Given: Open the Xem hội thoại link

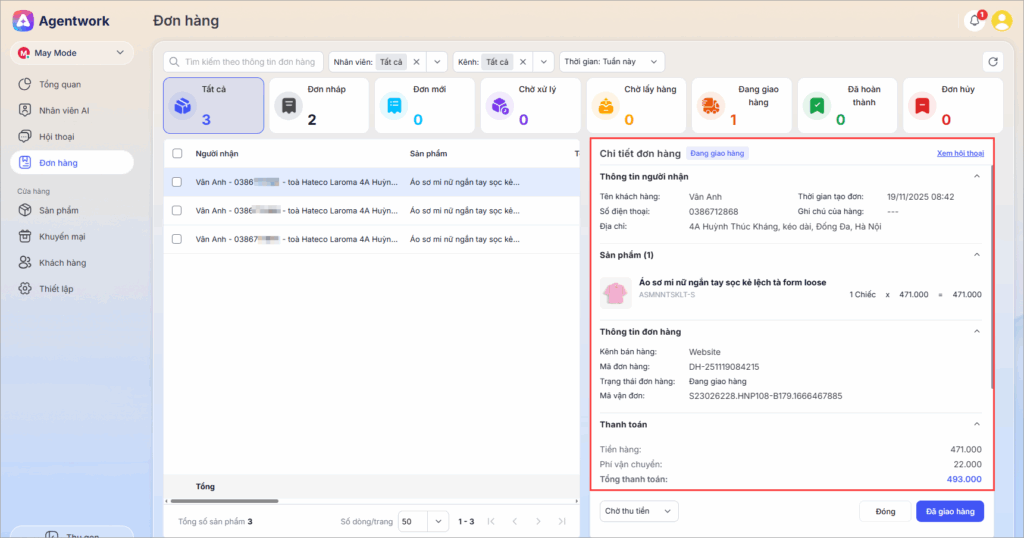Looking at the screenshot, I should click(x=960, y=153).
